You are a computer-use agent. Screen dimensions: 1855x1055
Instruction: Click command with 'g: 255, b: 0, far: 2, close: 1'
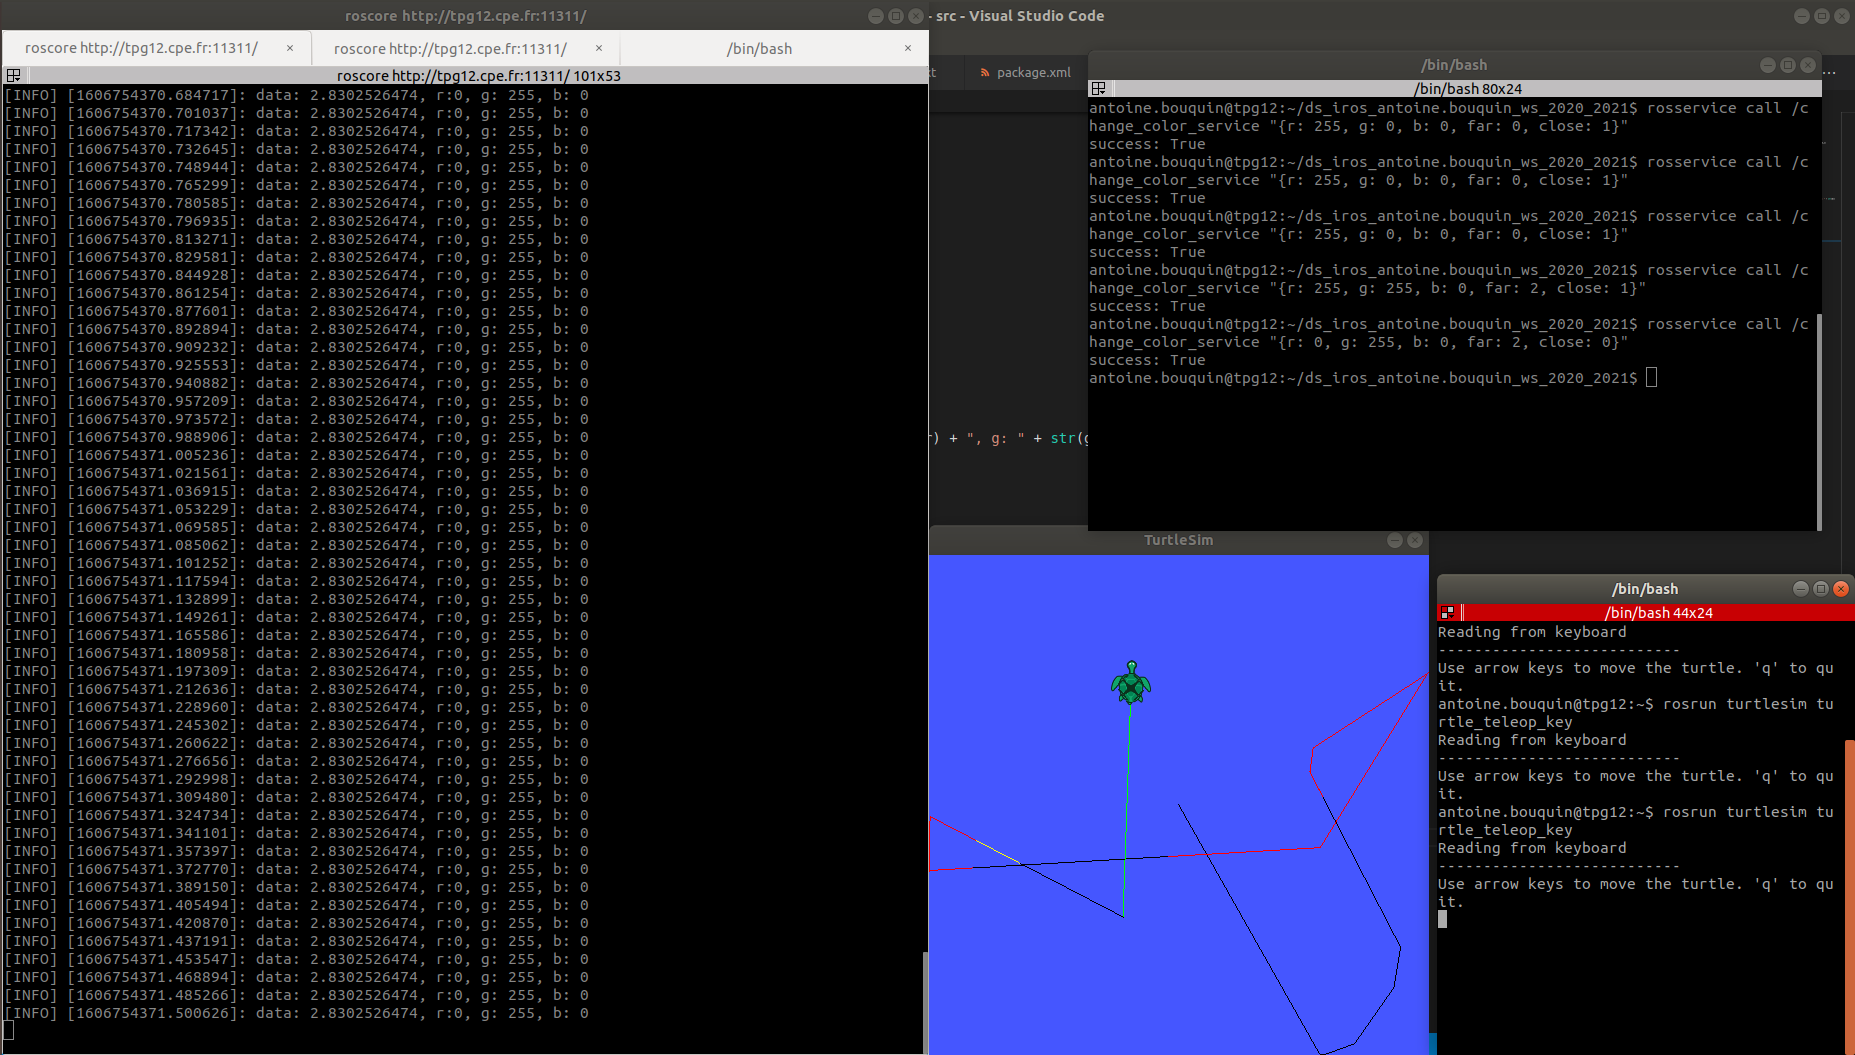click(x=1449, y=279)
